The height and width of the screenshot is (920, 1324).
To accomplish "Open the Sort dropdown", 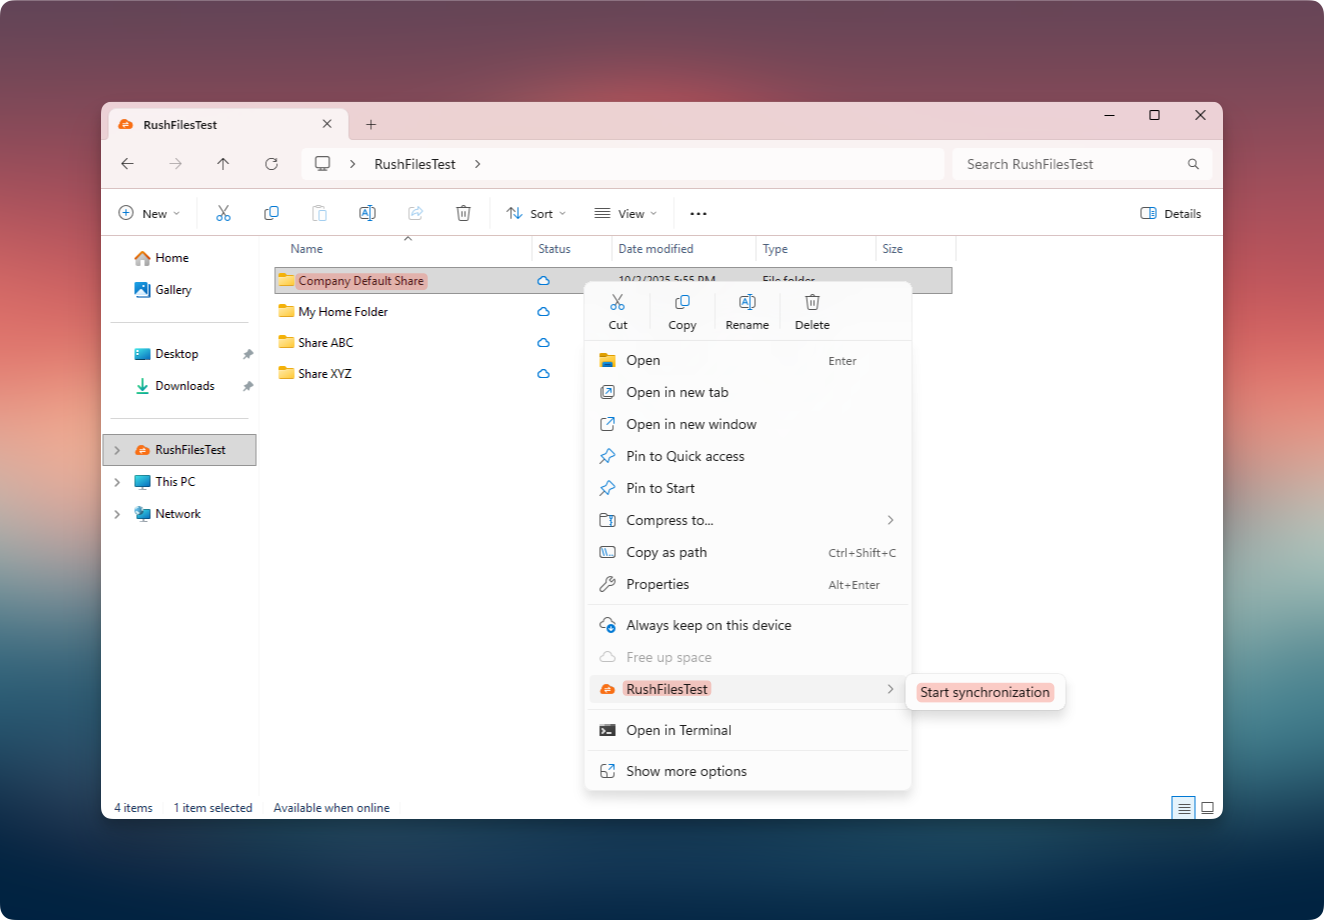I will (x=536, y=213).
